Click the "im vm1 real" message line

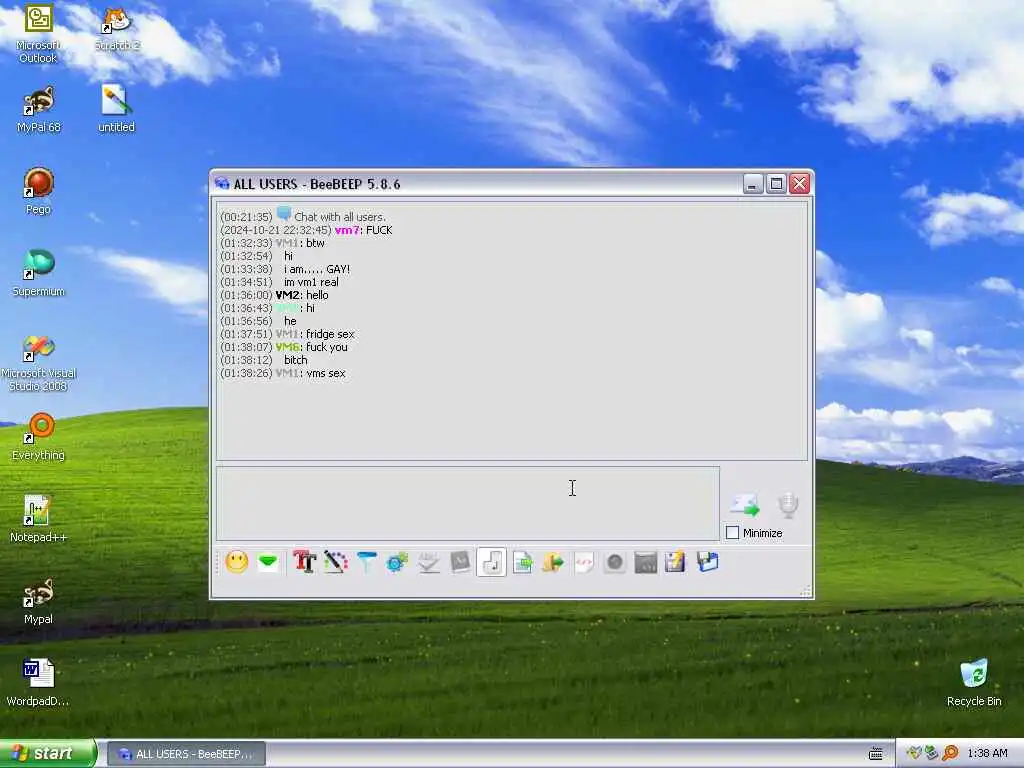click(311, 282)
